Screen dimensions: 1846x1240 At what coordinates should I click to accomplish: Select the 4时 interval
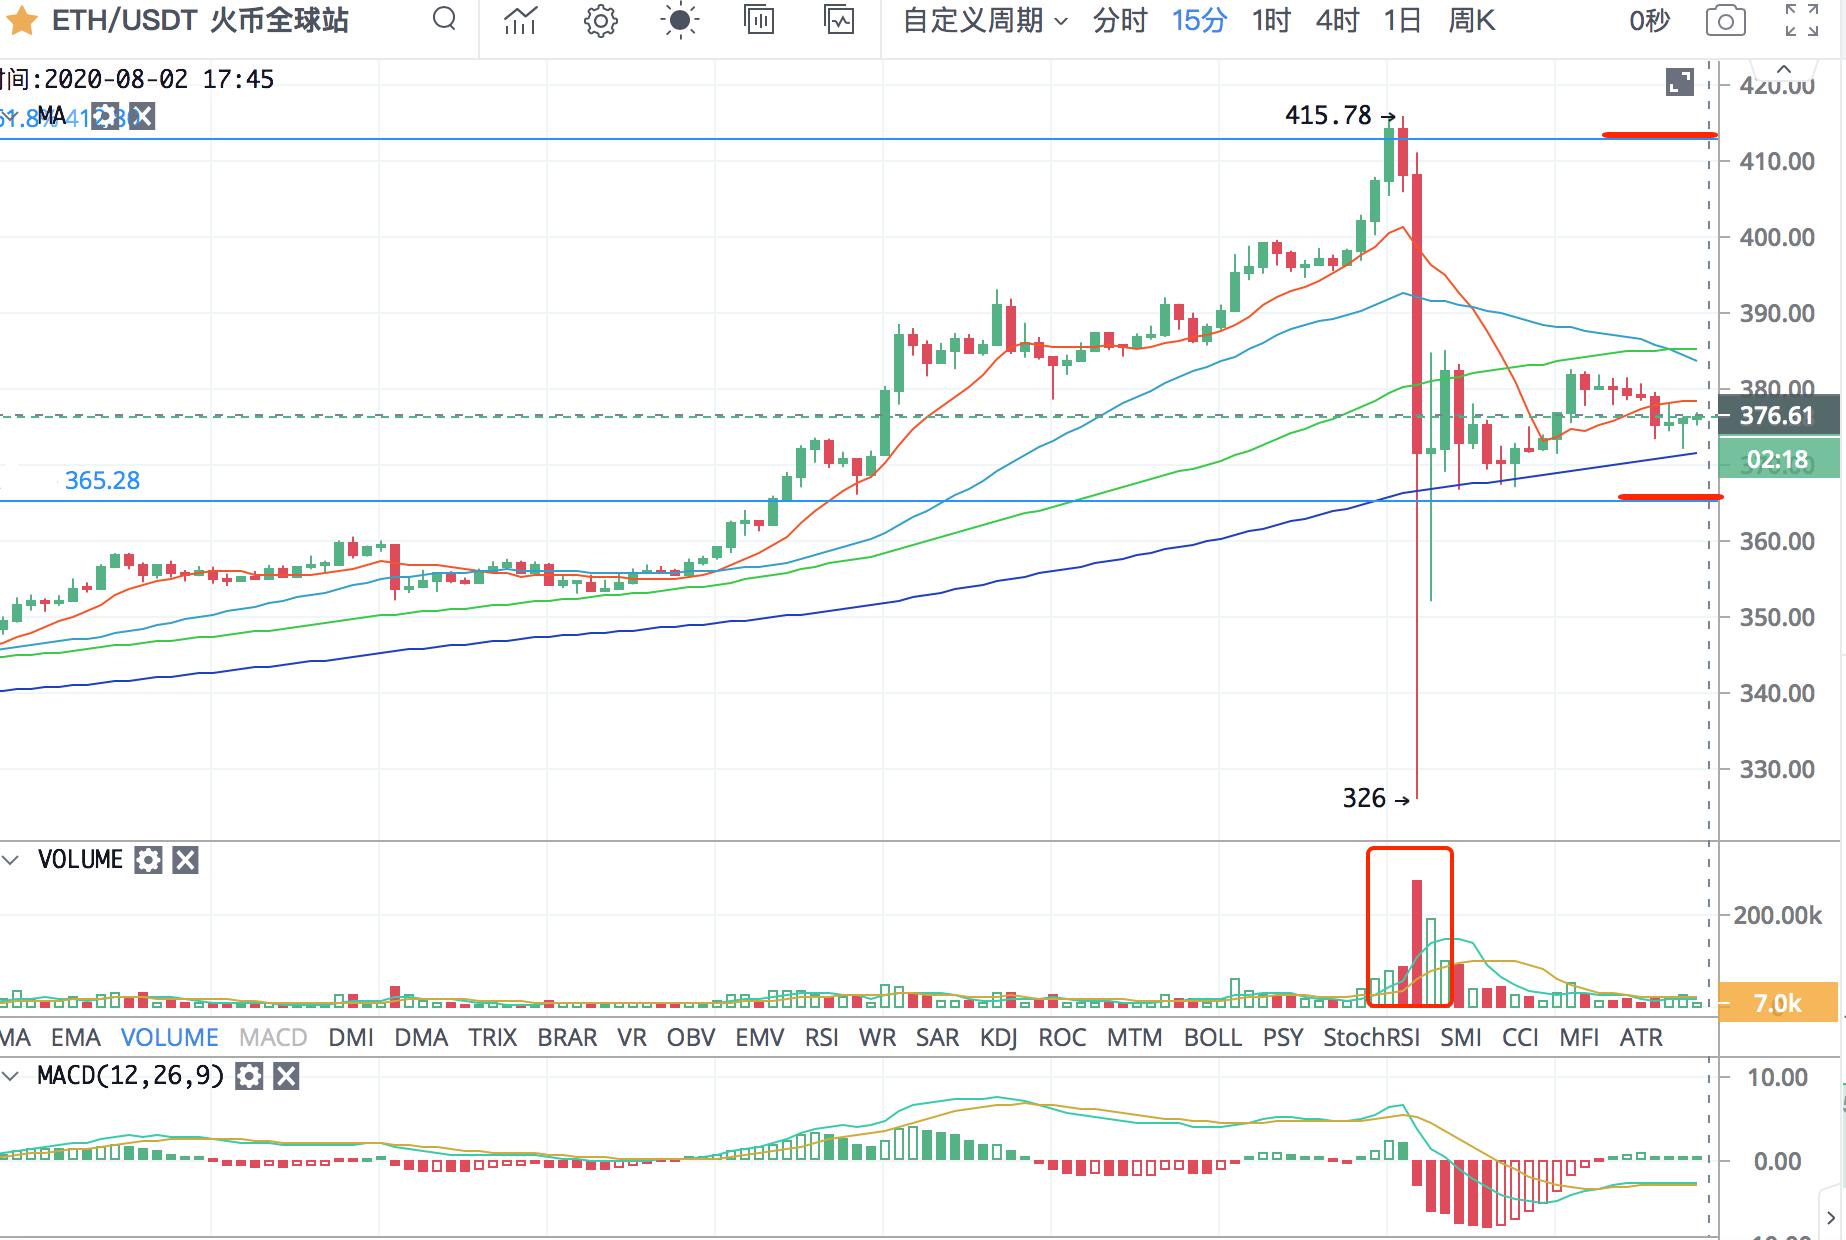click(1337, 20)
